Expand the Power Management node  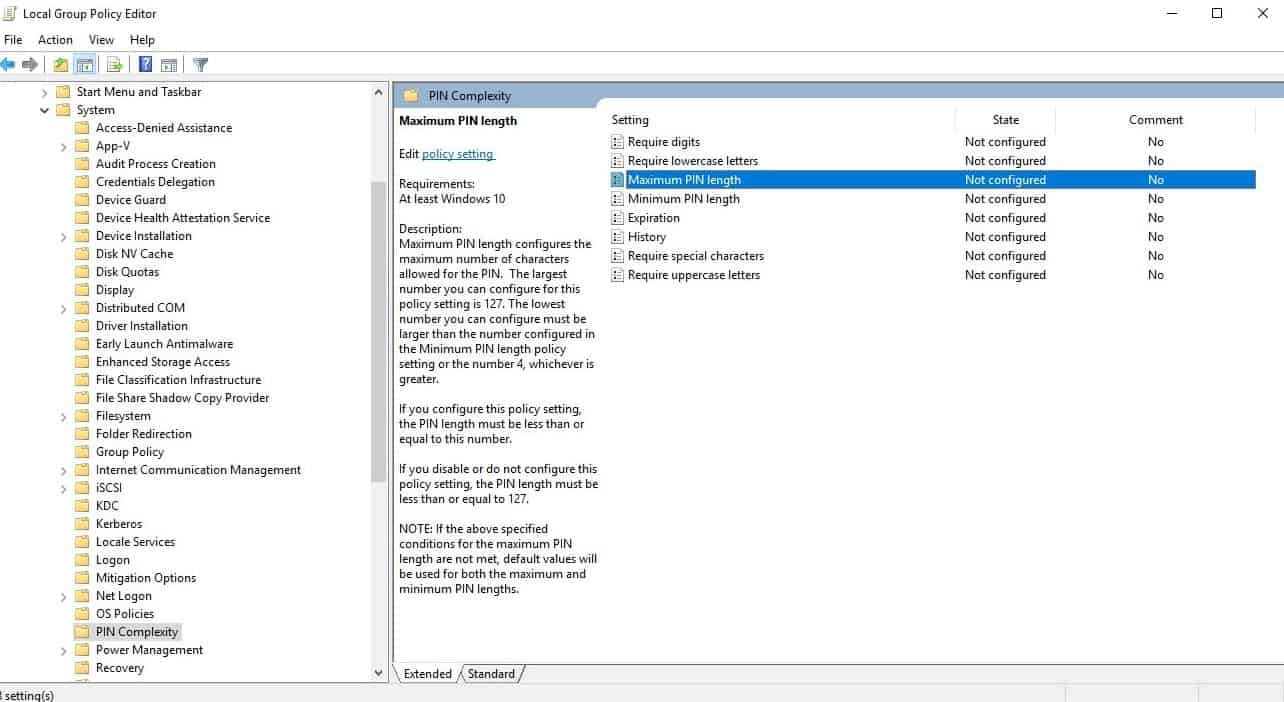tap(64, 650)
